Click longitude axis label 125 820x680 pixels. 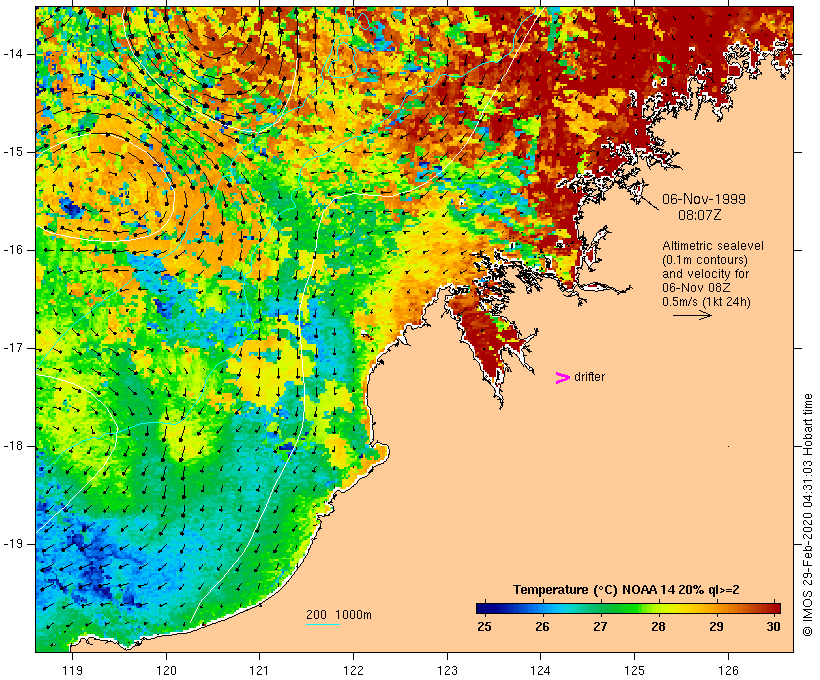click(634, 670)
